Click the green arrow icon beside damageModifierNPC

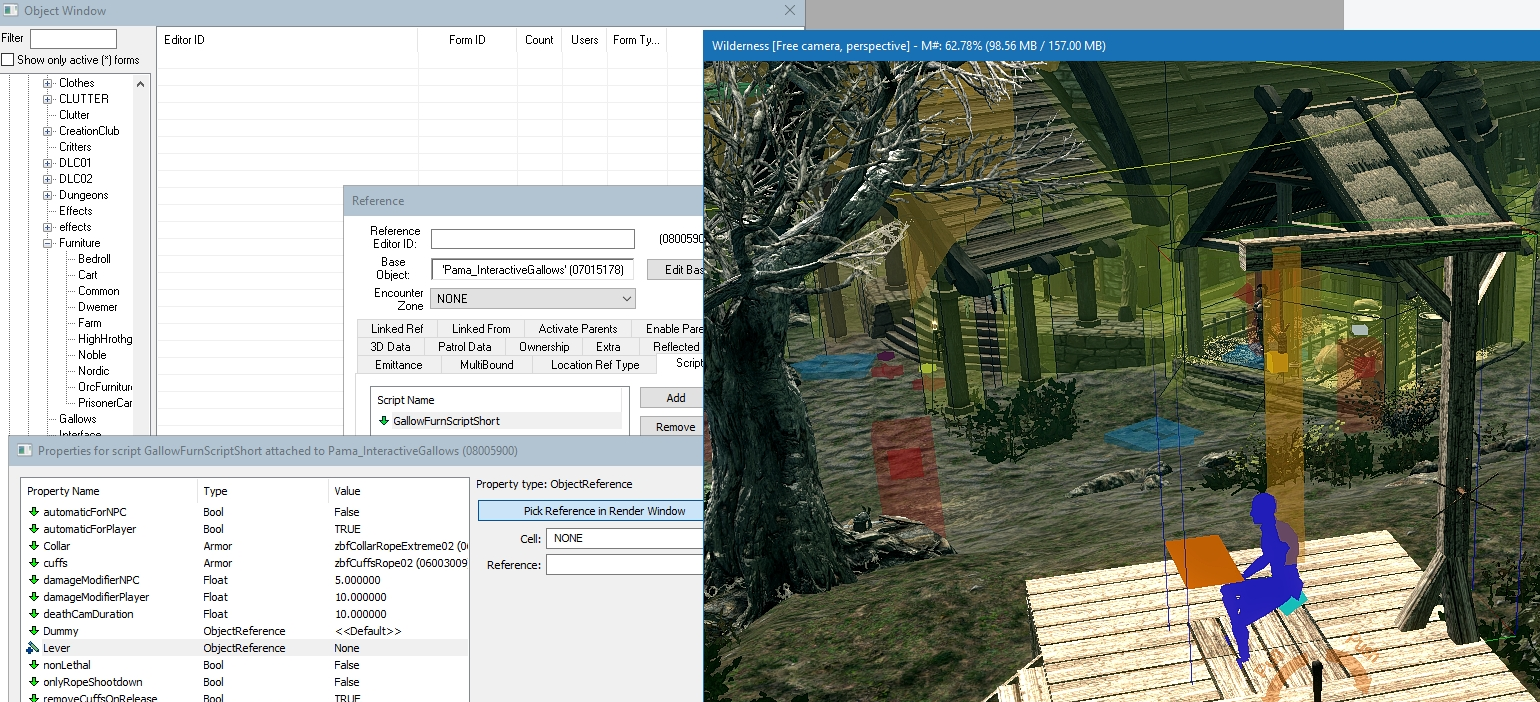33,580
